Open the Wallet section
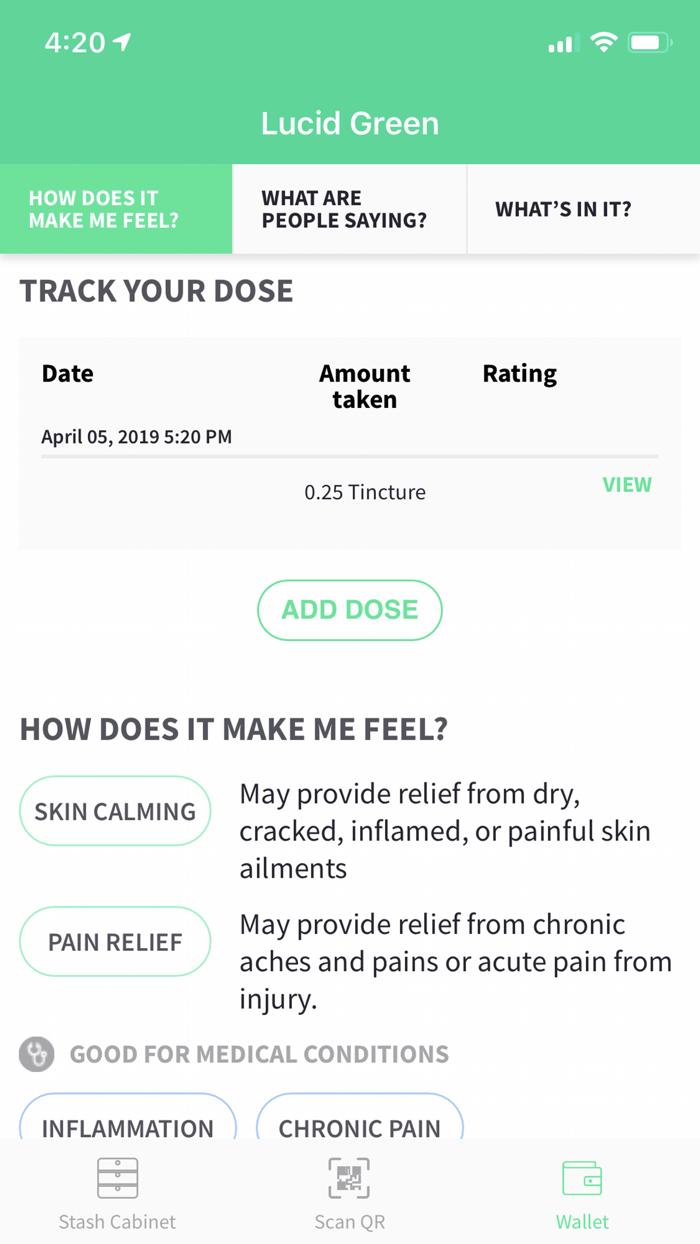700x1244 pixels. pyautogui.click(x=583, y=1190)
